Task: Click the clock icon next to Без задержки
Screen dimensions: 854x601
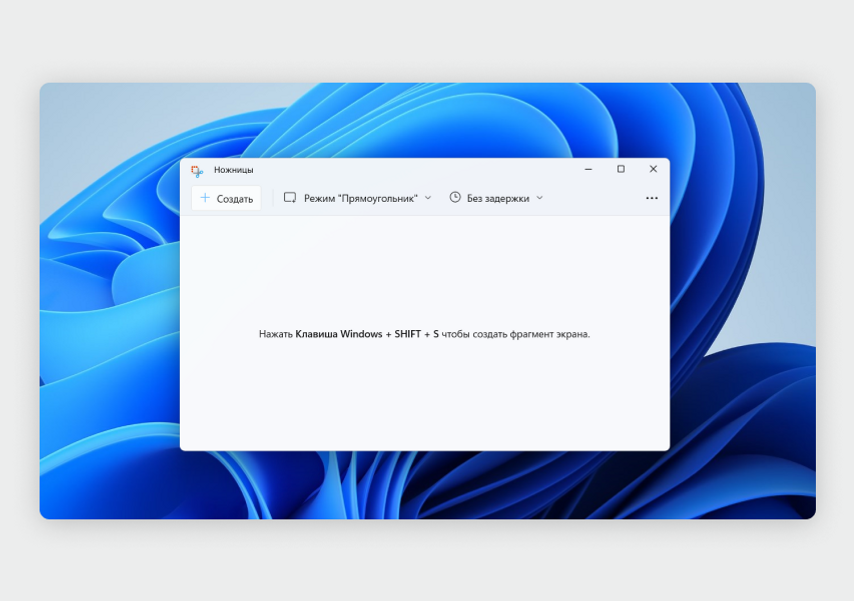Action: [x=455, y=197]
